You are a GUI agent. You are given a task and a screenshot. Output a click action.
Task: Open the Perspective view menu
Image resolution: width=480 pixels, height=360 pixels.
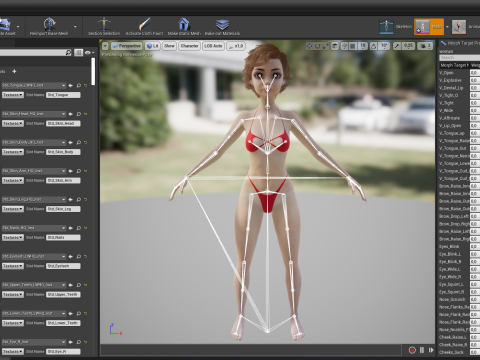(x=127, y=46)
